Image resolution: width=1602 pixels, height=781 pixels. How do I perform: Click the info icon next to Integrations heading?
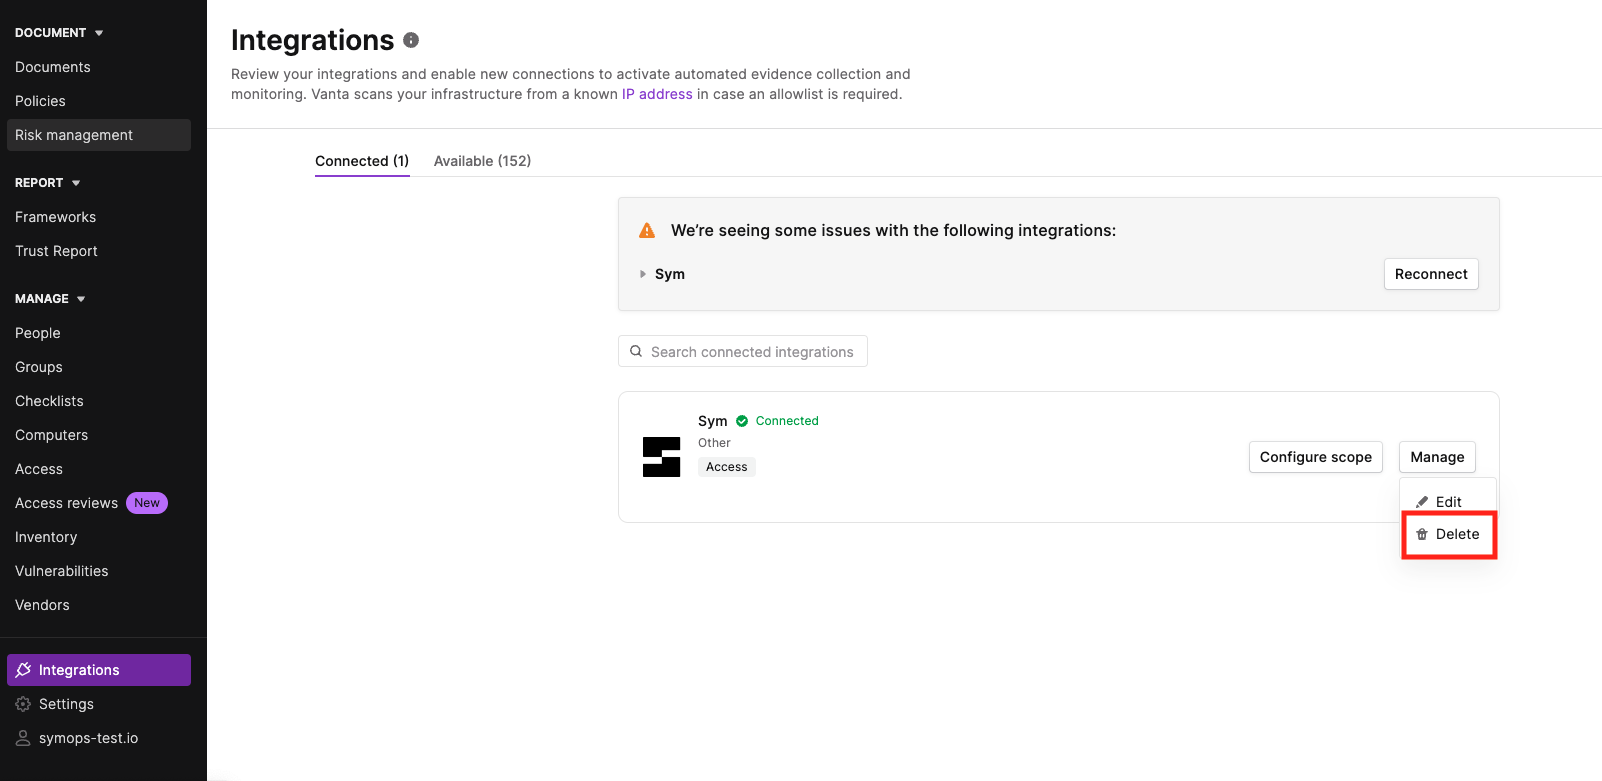[411, 40]
